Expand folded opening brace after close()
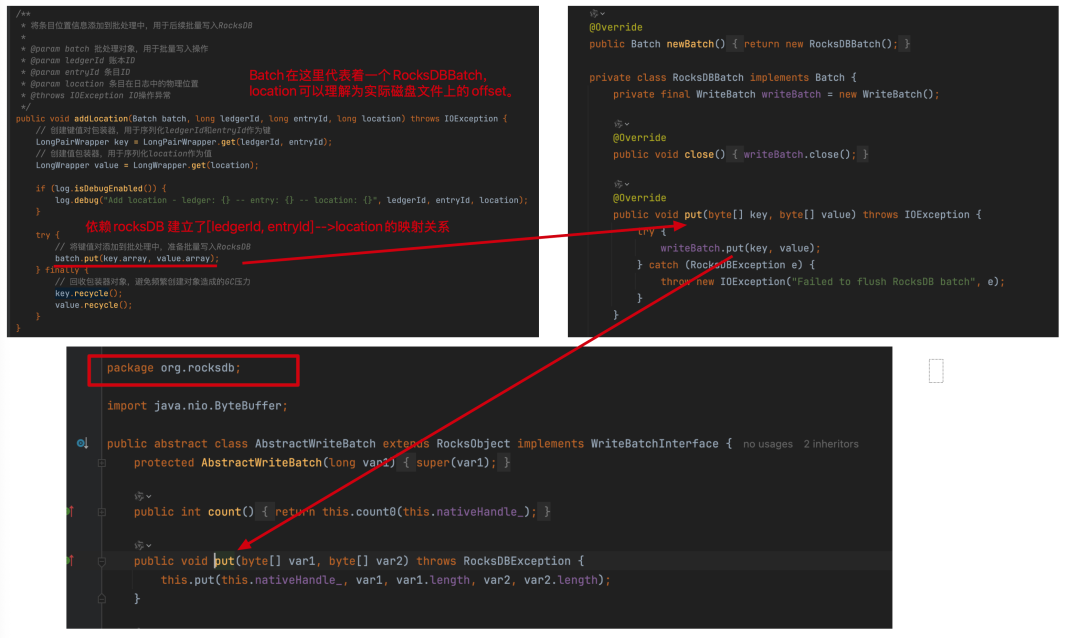Screen dimensions: 1080x638 tap(734, 154)
